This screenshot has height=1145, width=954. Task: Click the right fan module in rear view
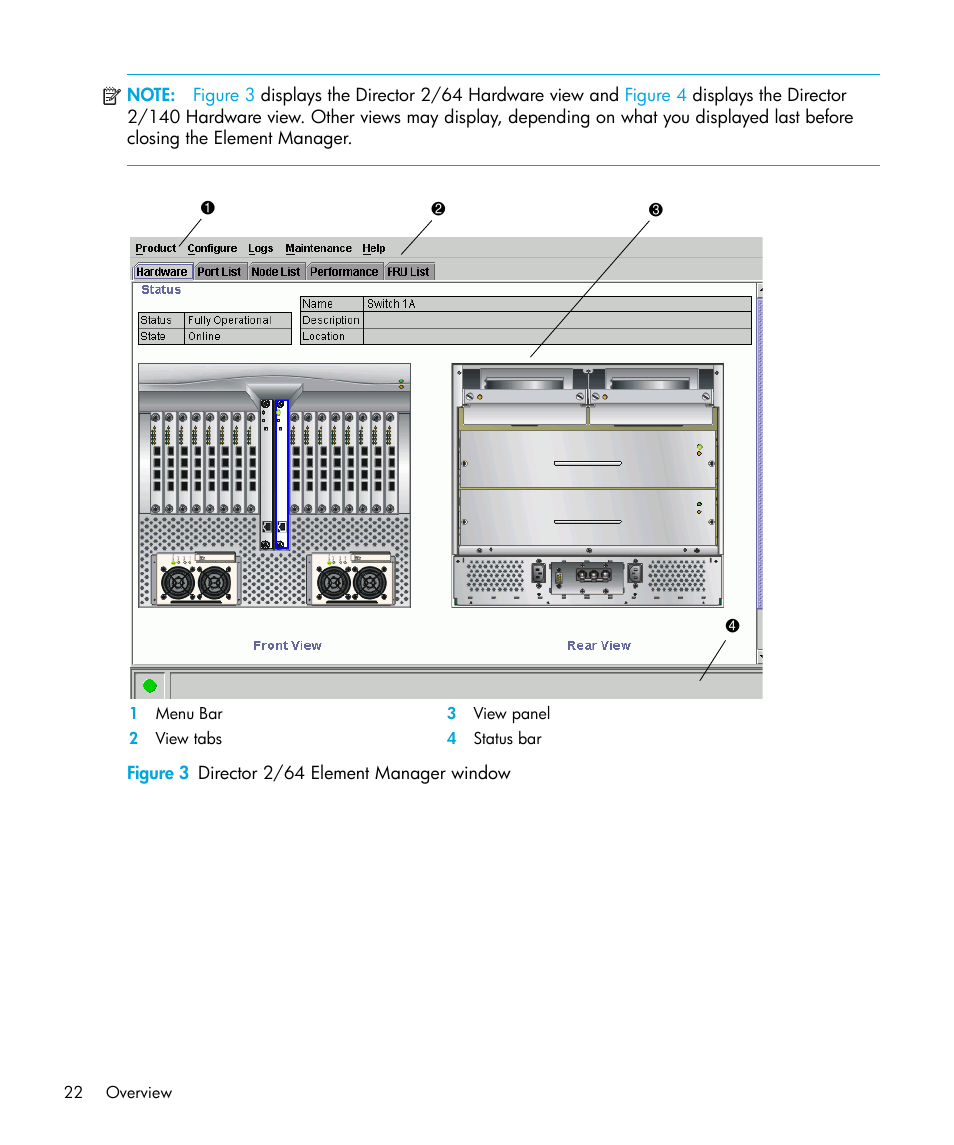coord(652,396)
